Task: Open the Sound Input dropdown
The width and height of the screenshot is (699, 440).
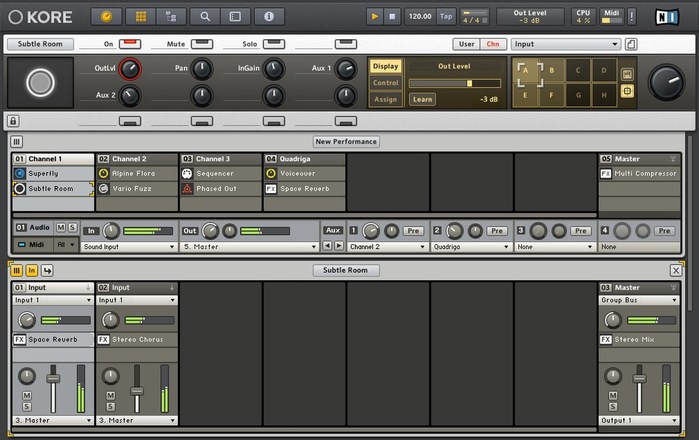Action: coord(129,247)
